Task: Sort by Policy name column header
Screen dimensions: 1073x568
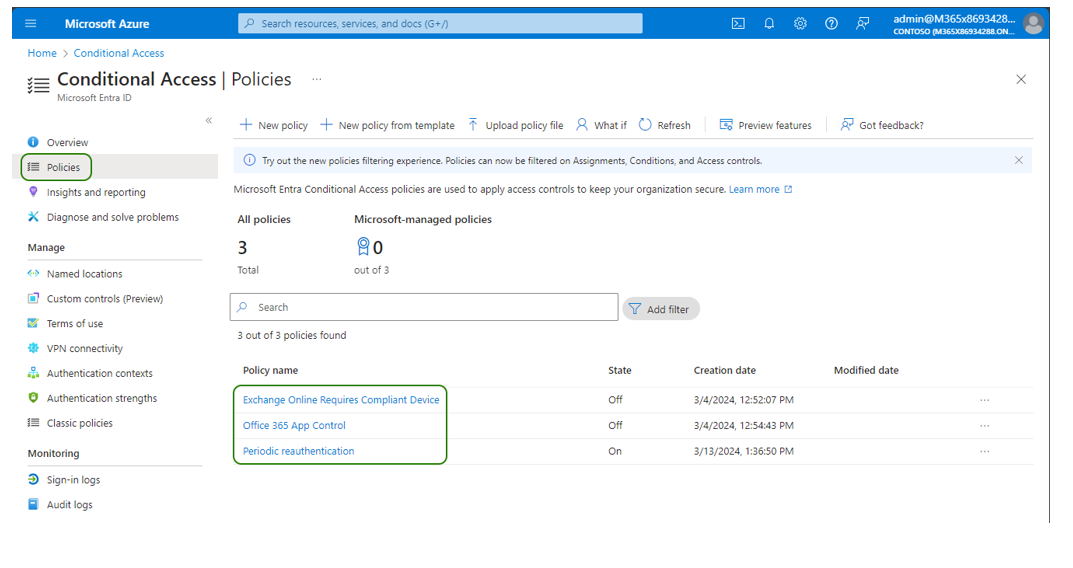Action: coord(270,370)
